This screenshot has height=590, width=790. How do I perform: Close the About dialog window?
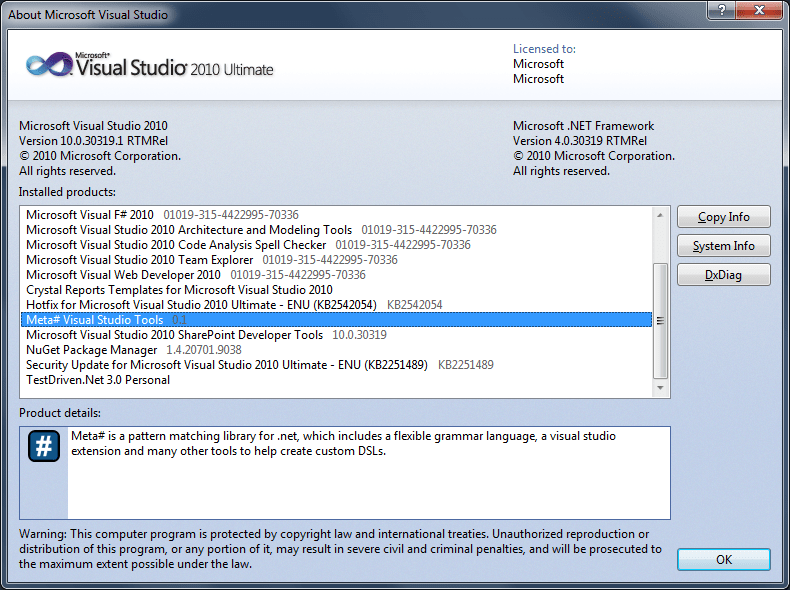[x=759, y=10]
